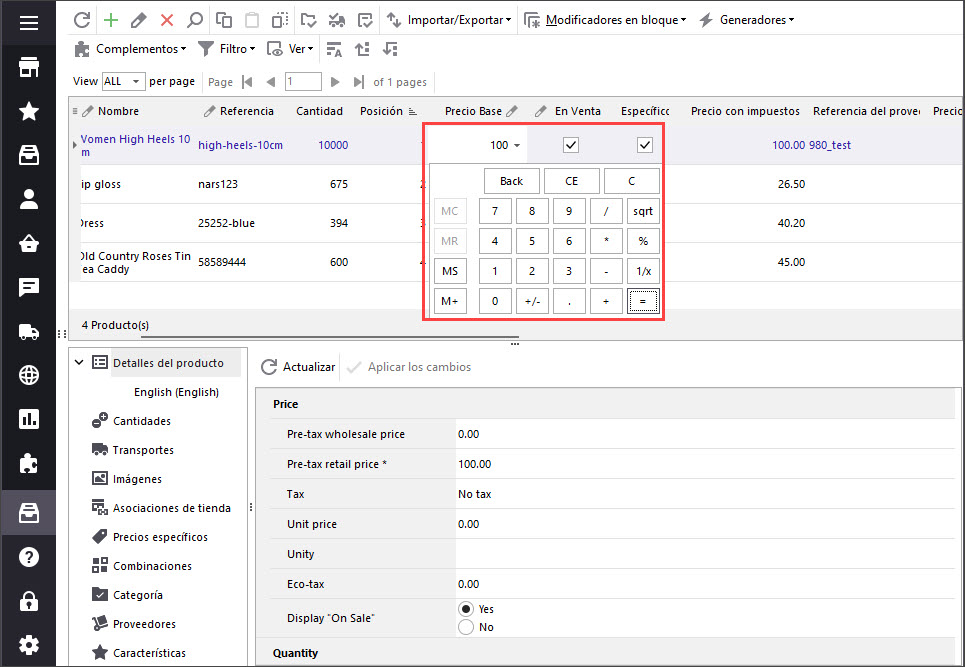Screen dimensions: 965x667
Task: Sort by Precio Base column header
Action: tap(473, 111)
